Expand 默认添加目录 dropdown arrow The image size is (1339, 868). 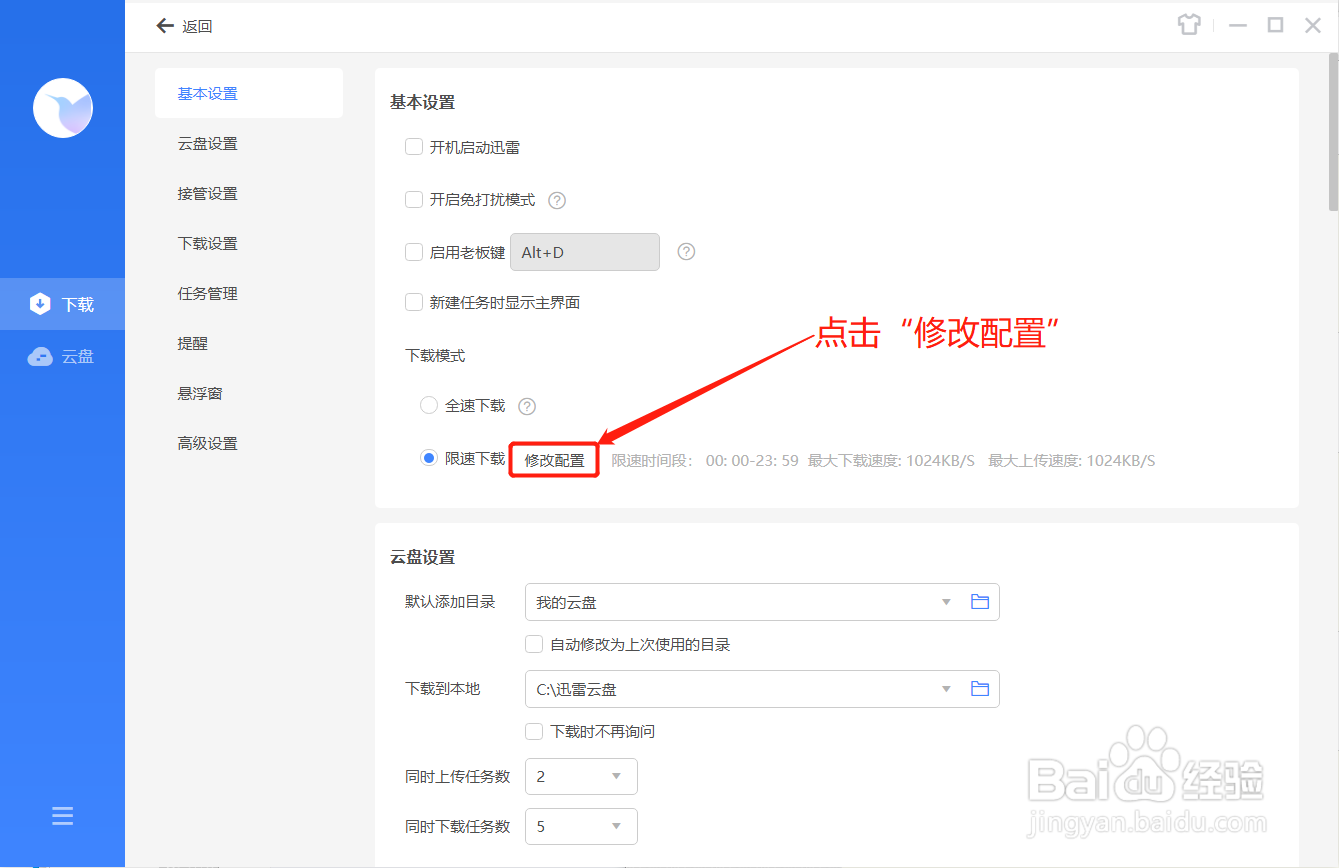[946, 603]
